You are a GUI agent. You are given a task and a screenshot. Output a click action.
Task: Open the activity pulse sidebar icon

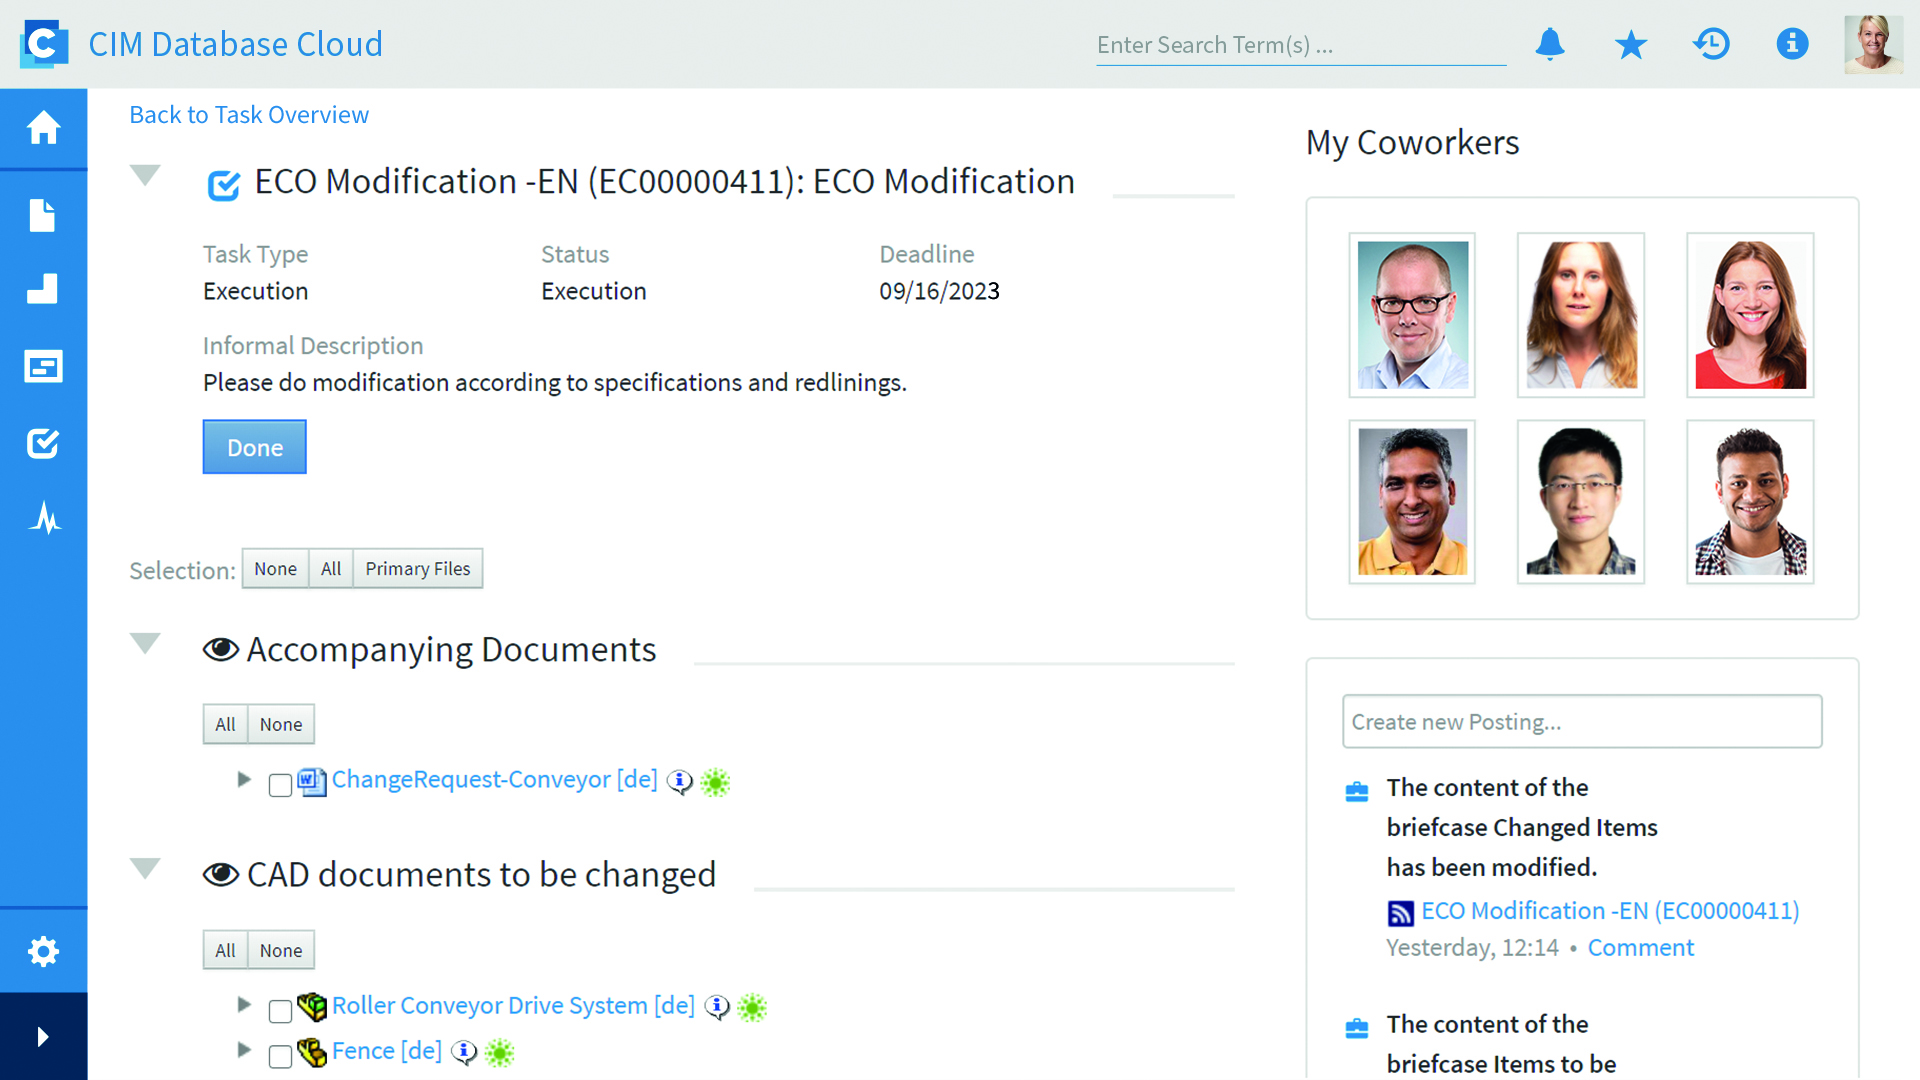pyautogui.click(x=43, y=518)
